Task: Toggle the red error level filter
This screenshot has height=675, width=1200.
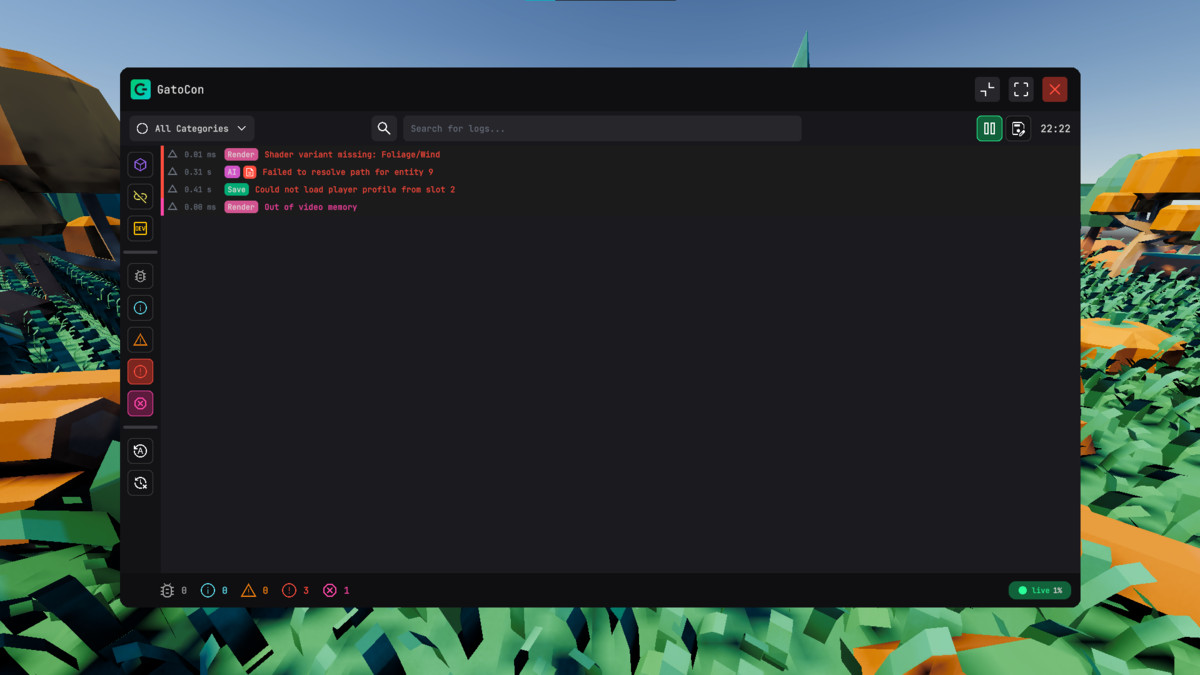Action: [x=140, y=372]
